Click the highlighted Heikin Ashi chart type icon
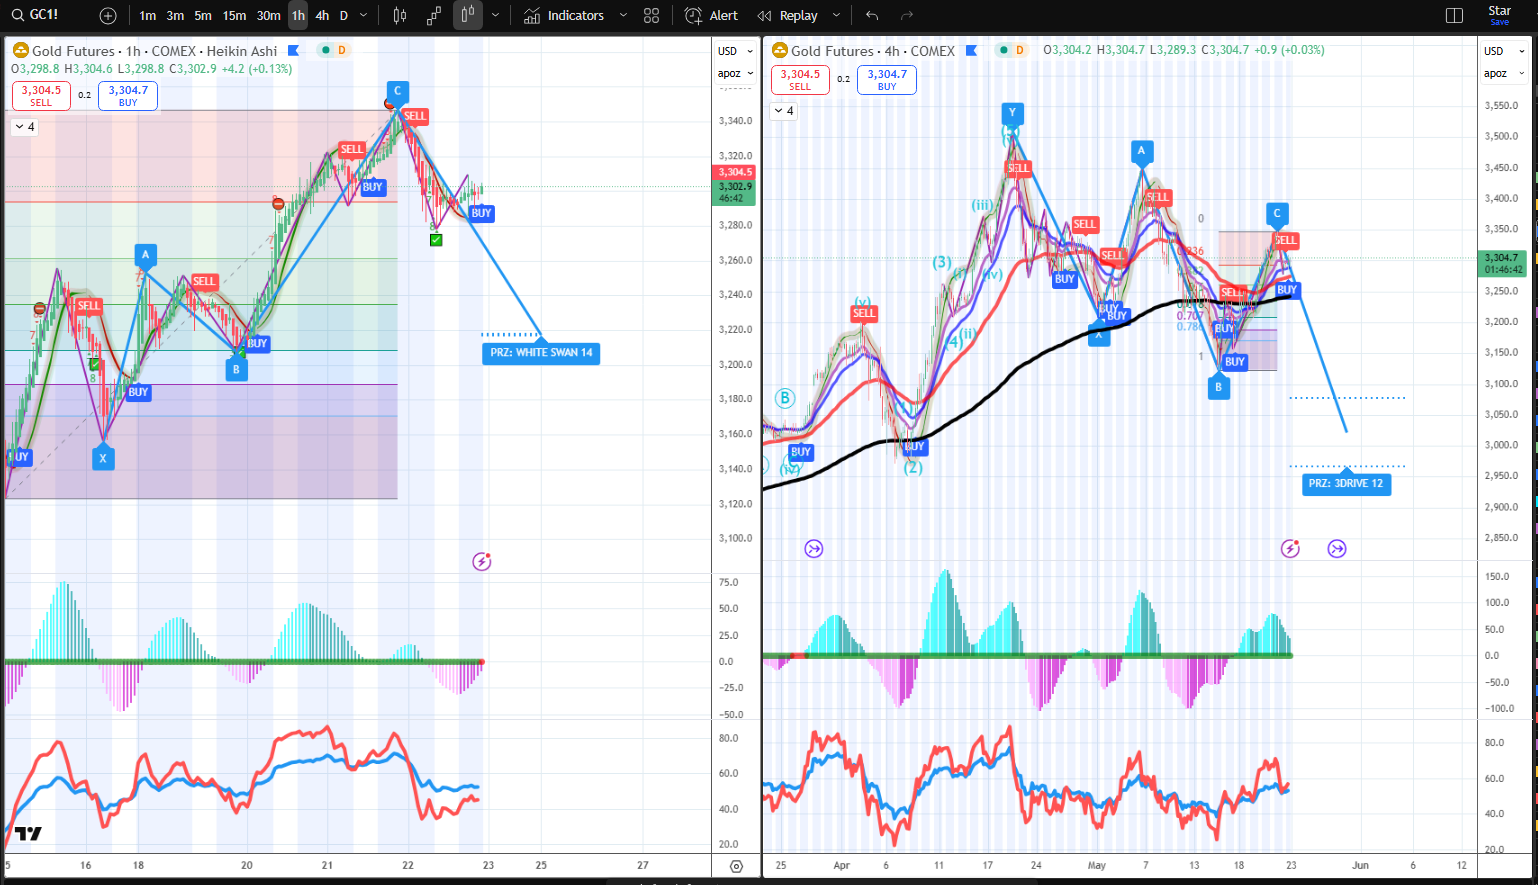The image size is (1538, 885). (x=468, y=16)
